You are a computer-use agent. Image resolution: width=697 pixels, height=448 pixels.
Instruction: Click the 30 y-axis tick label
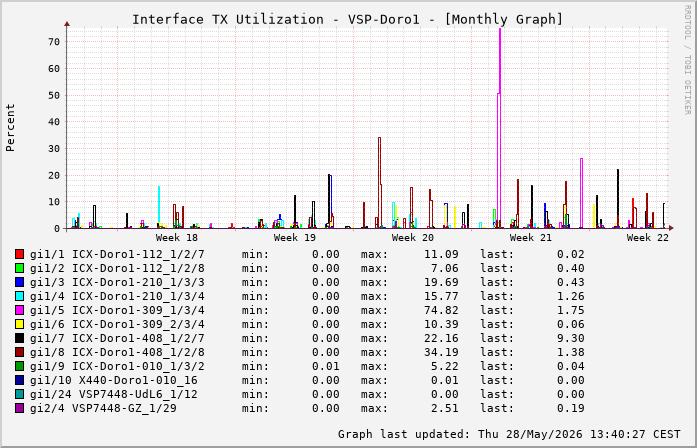click(x=54, y=148)
